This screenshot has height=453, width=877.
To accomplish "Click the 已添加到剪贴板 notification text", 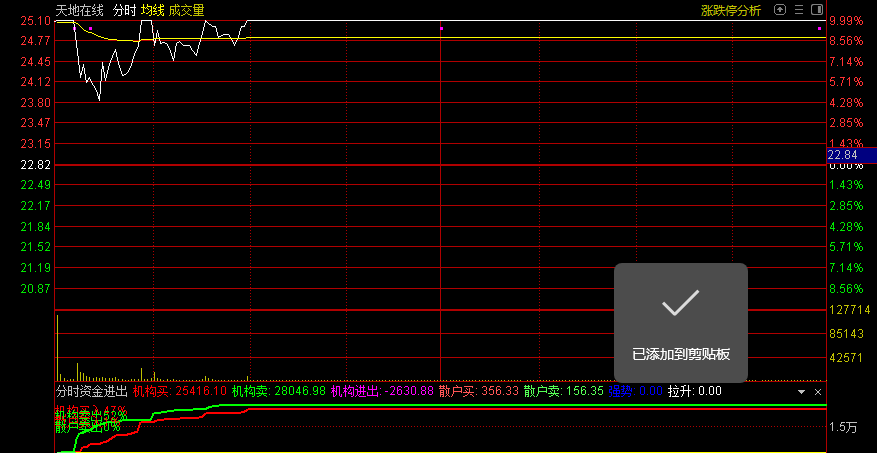I will tap(680, 354).
